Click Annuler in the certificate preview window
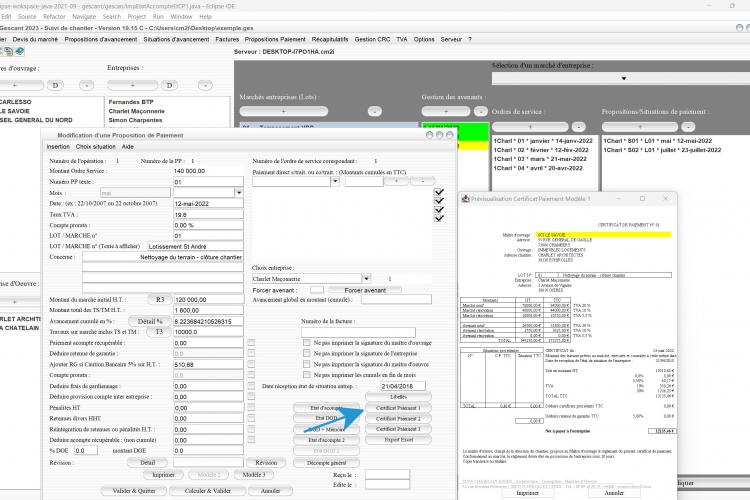 614,492
